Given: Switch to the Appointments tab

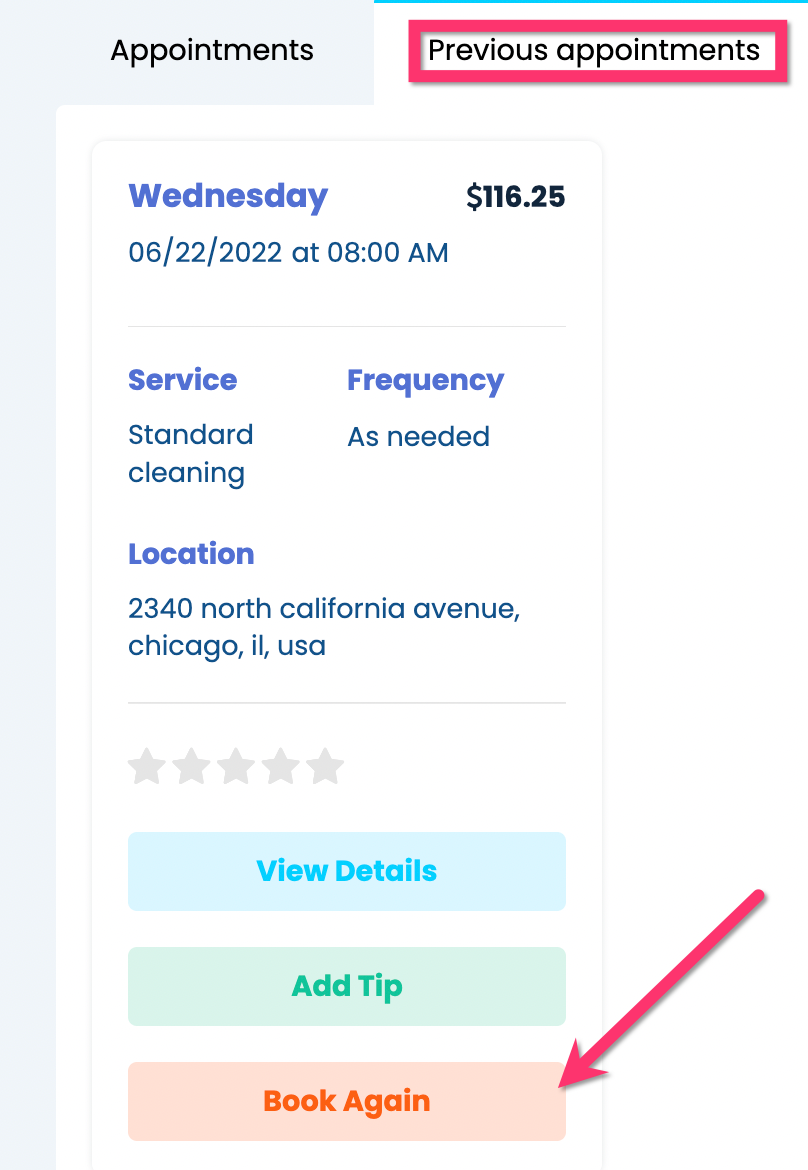Looking at the screenshot, I should pyautogui.click(x=212, y=50).
